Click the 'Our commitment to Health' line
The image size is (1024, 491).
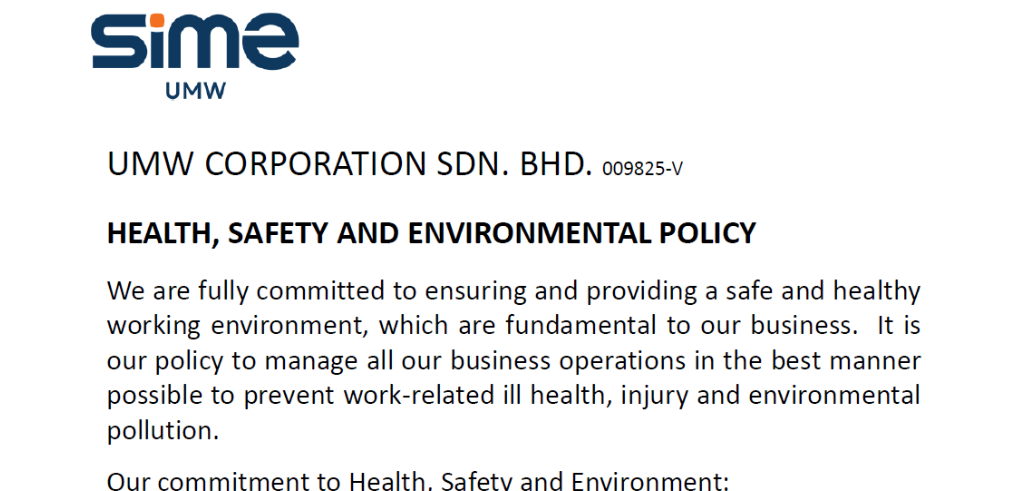tap(418, 481)
